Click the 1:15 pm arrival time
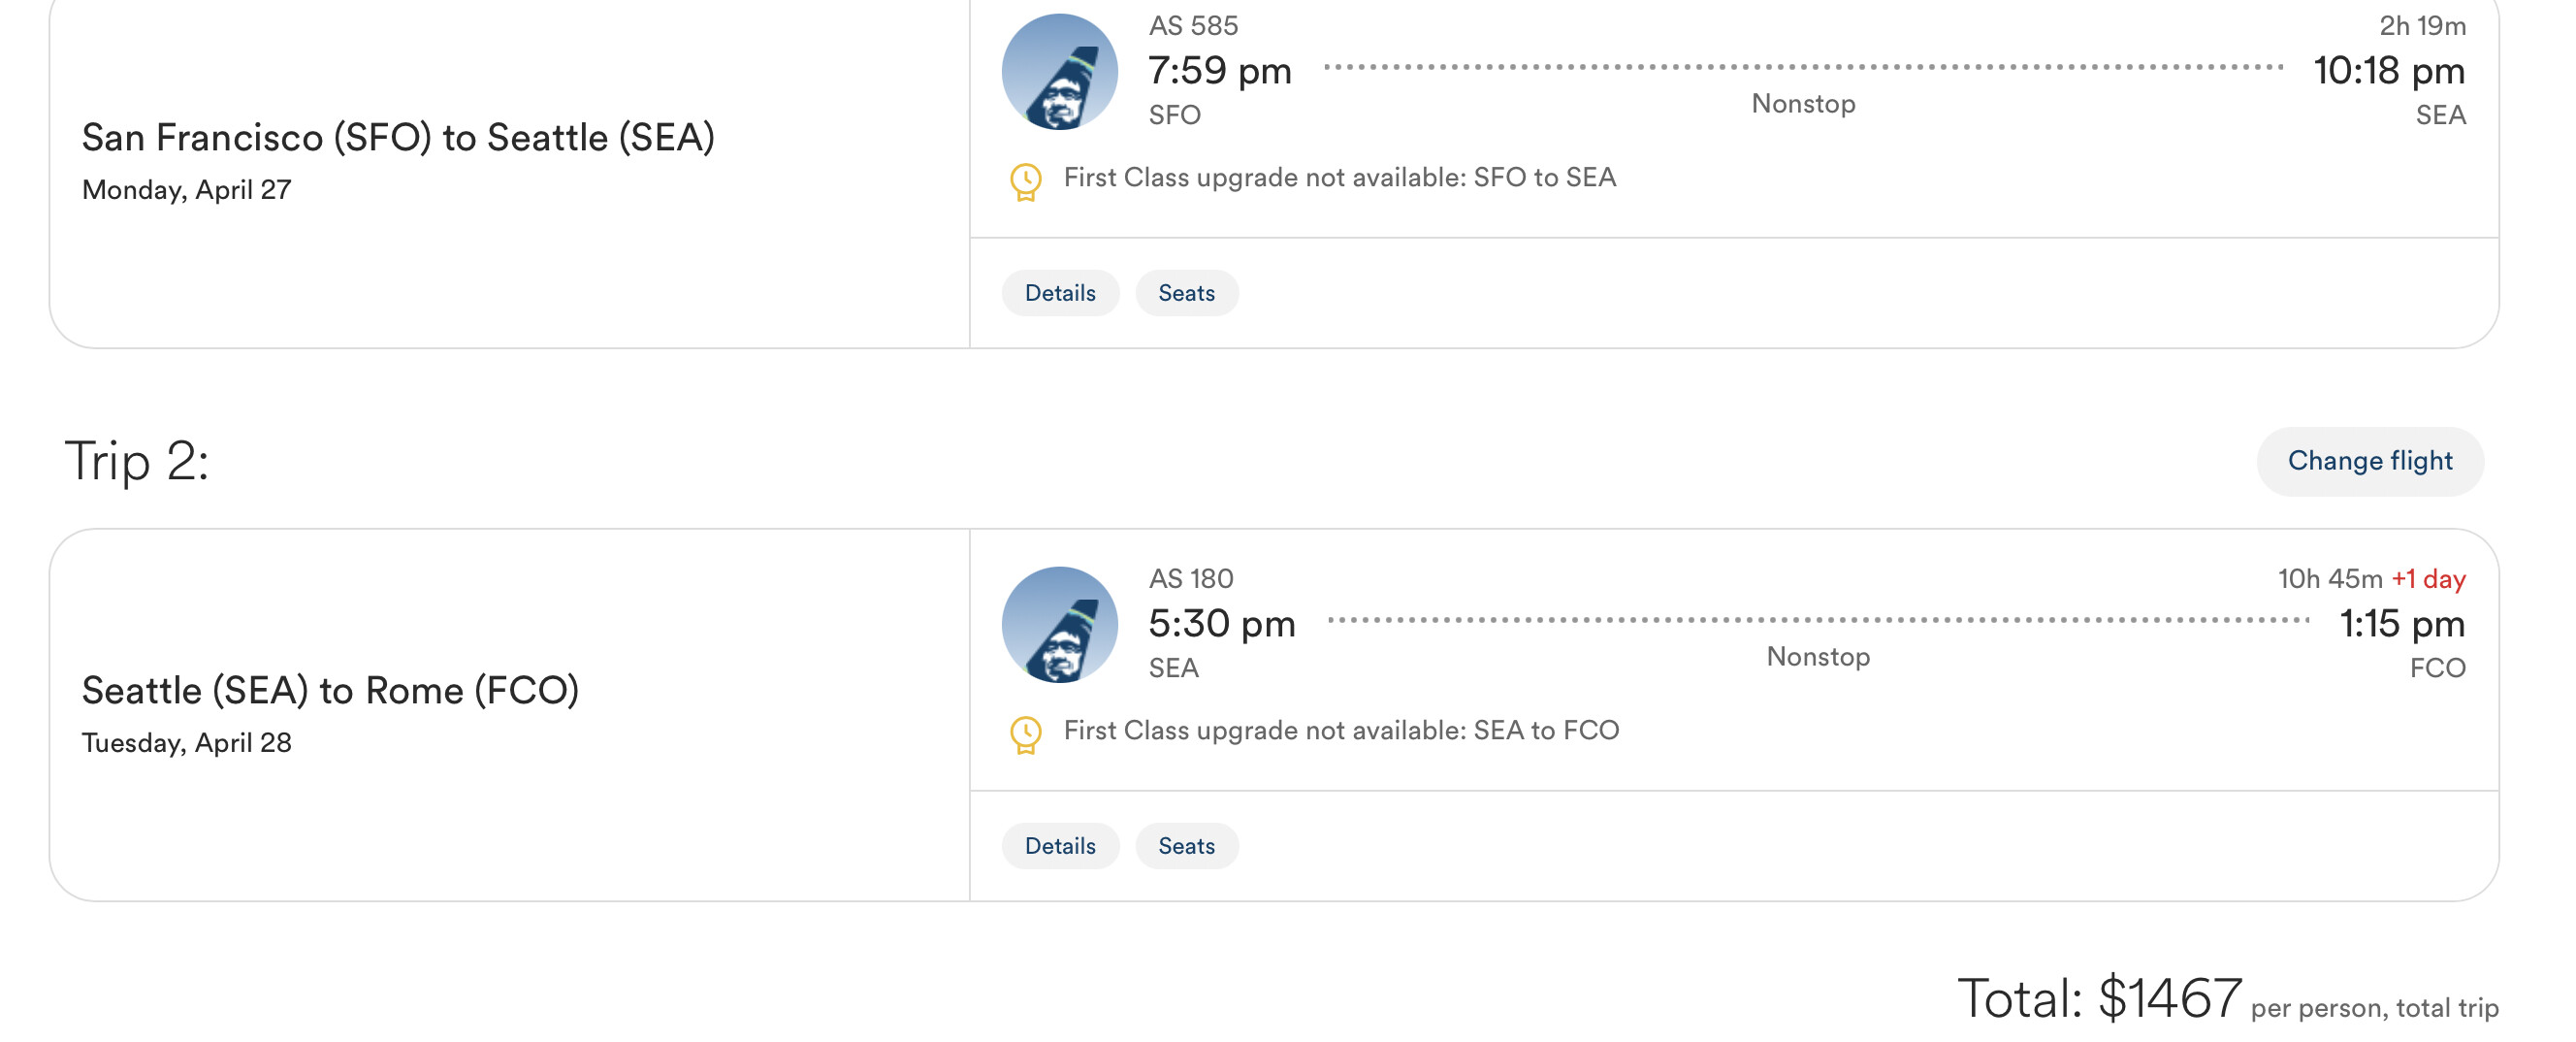The height and width of the screenshot is (1042, 2576). (2401, 624)
